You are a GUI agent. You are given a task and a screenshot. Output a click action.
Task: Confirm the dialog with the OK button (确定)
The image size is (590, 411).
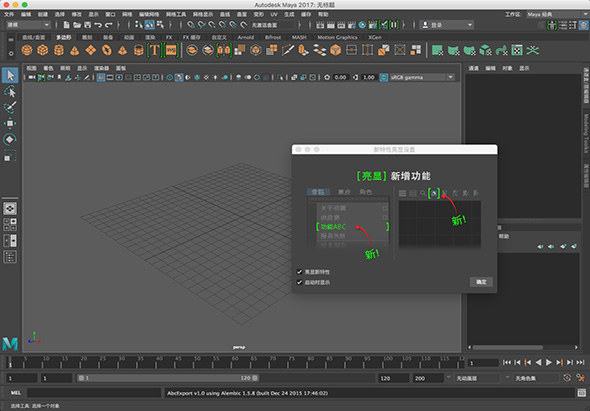tap(481, 282)
